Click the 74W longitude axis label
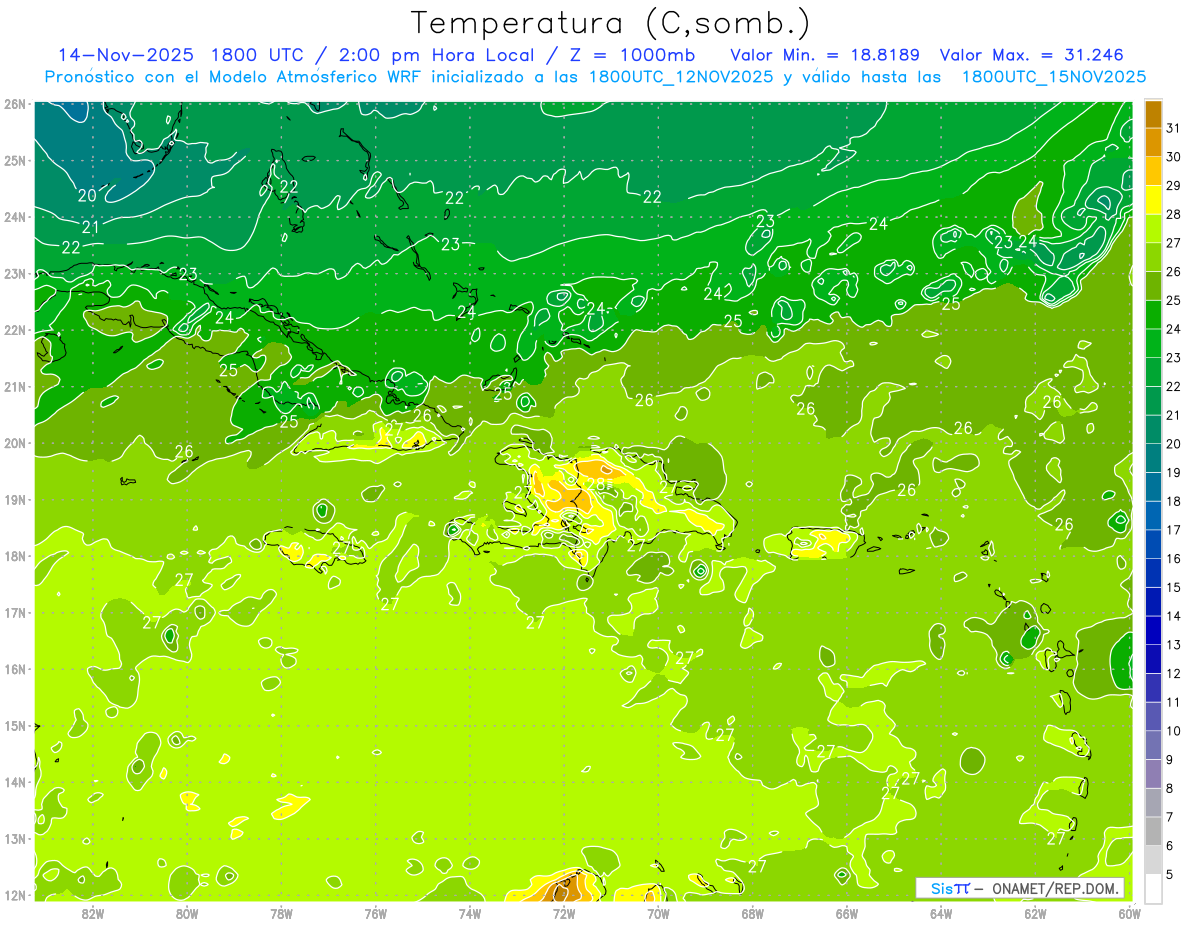Screen dimensions: 1200x927 (x=470, y=913)
